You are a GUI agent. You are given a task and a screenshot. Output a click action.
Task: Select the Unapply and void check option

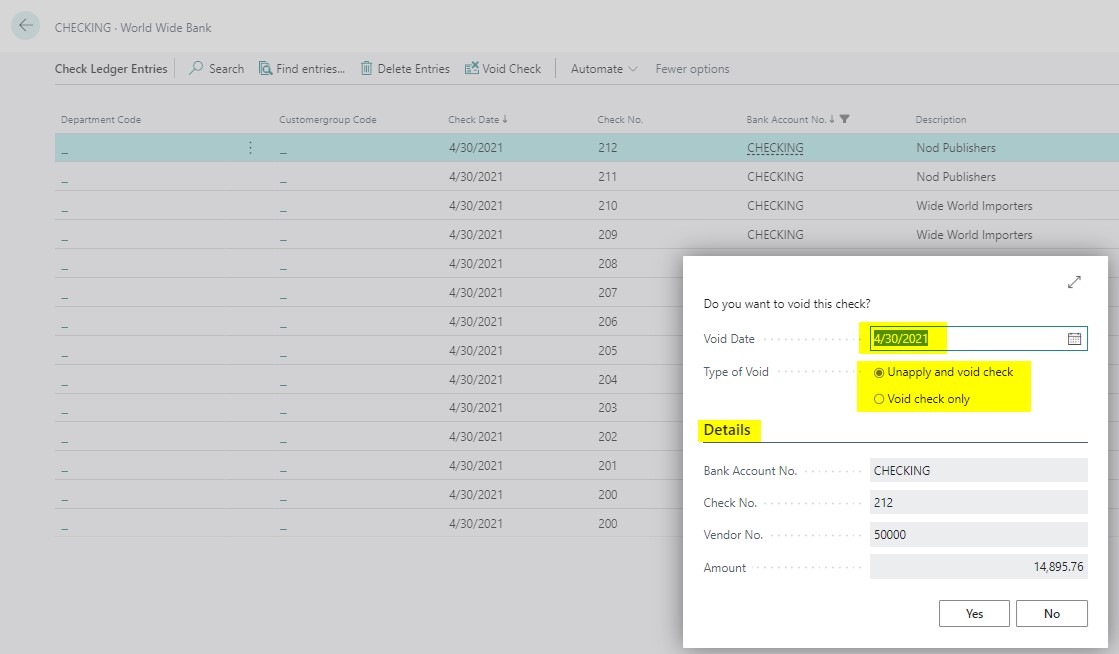pyautogui.click(x=879, y=371)
